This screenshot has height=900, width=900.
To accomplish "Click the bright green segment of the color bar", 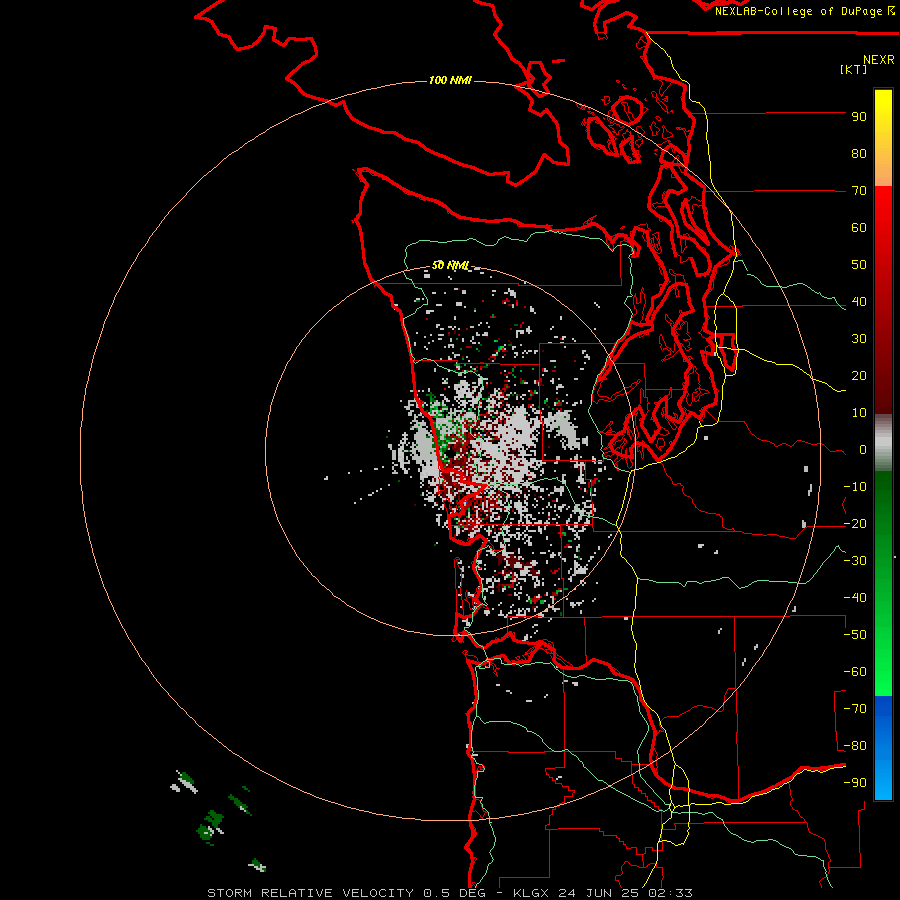I will coord(883,660).
